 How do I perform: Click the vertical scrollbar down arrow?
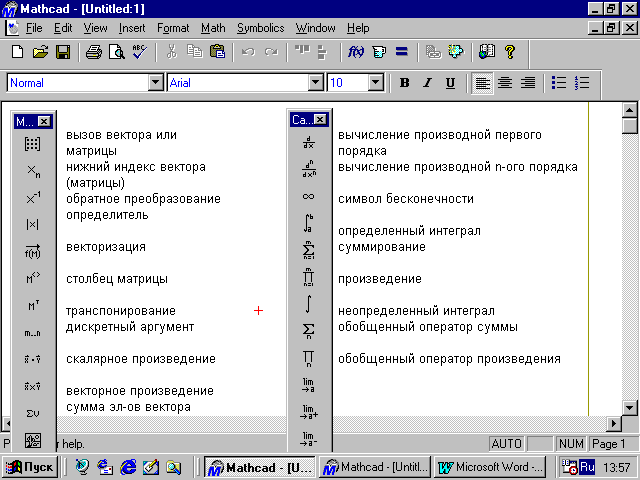coord(629,407)
